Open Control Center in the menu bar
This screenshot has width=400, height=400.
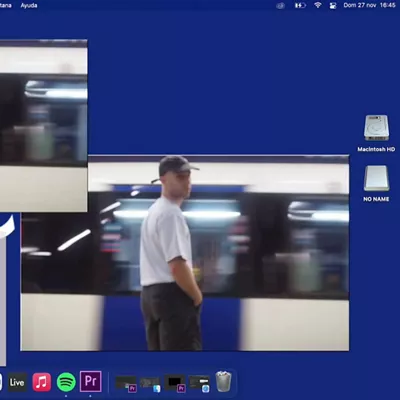[333, 6]
